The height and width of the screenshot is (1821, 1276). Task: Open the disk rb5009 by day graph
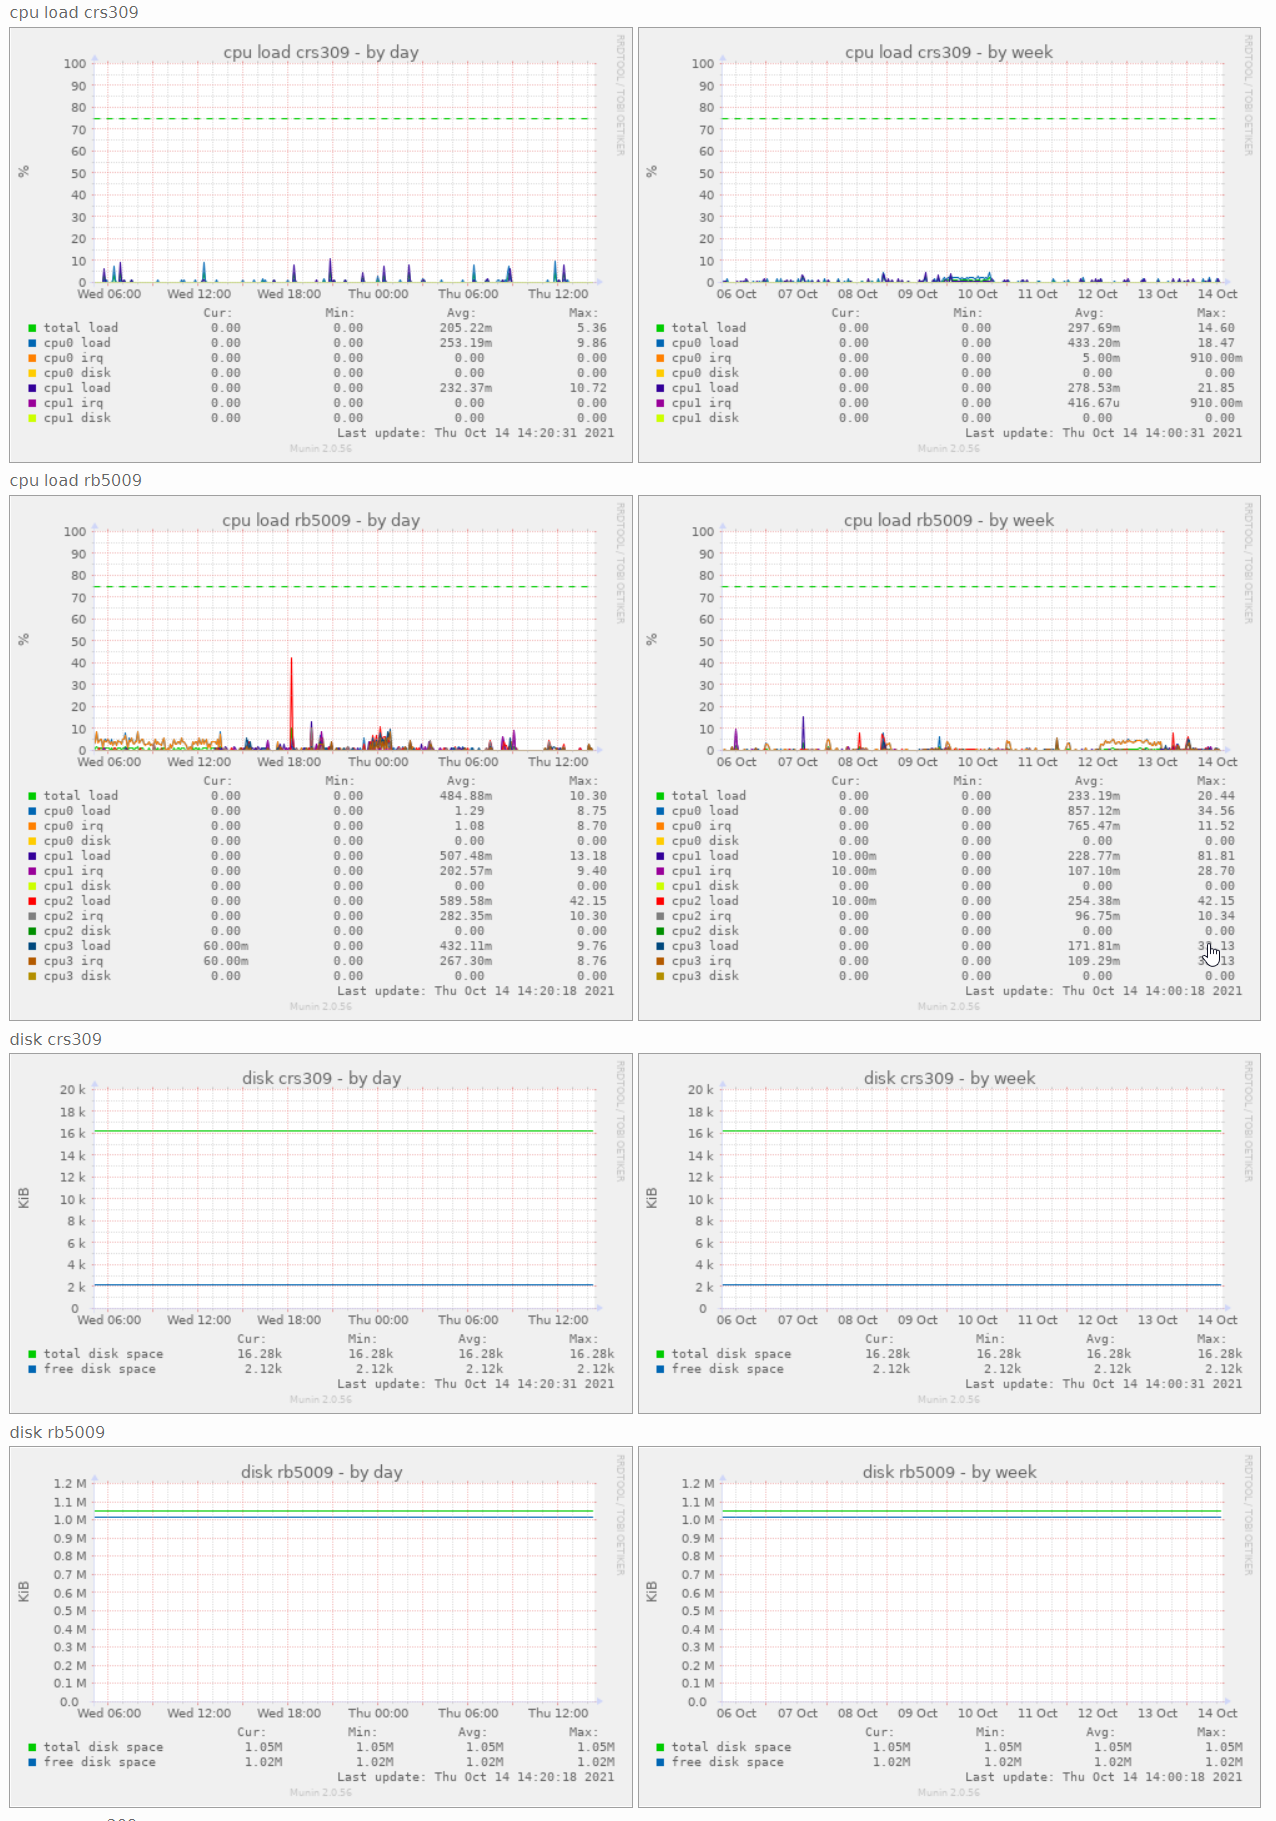click(321, 1626)
